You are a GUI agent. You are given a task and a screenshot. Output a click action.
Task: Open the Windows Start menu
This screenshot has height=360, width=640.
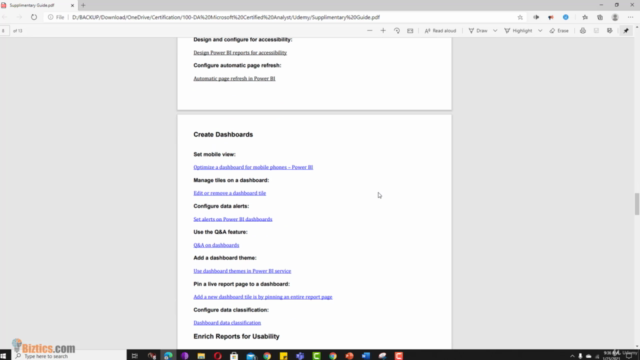click(4, 356)
